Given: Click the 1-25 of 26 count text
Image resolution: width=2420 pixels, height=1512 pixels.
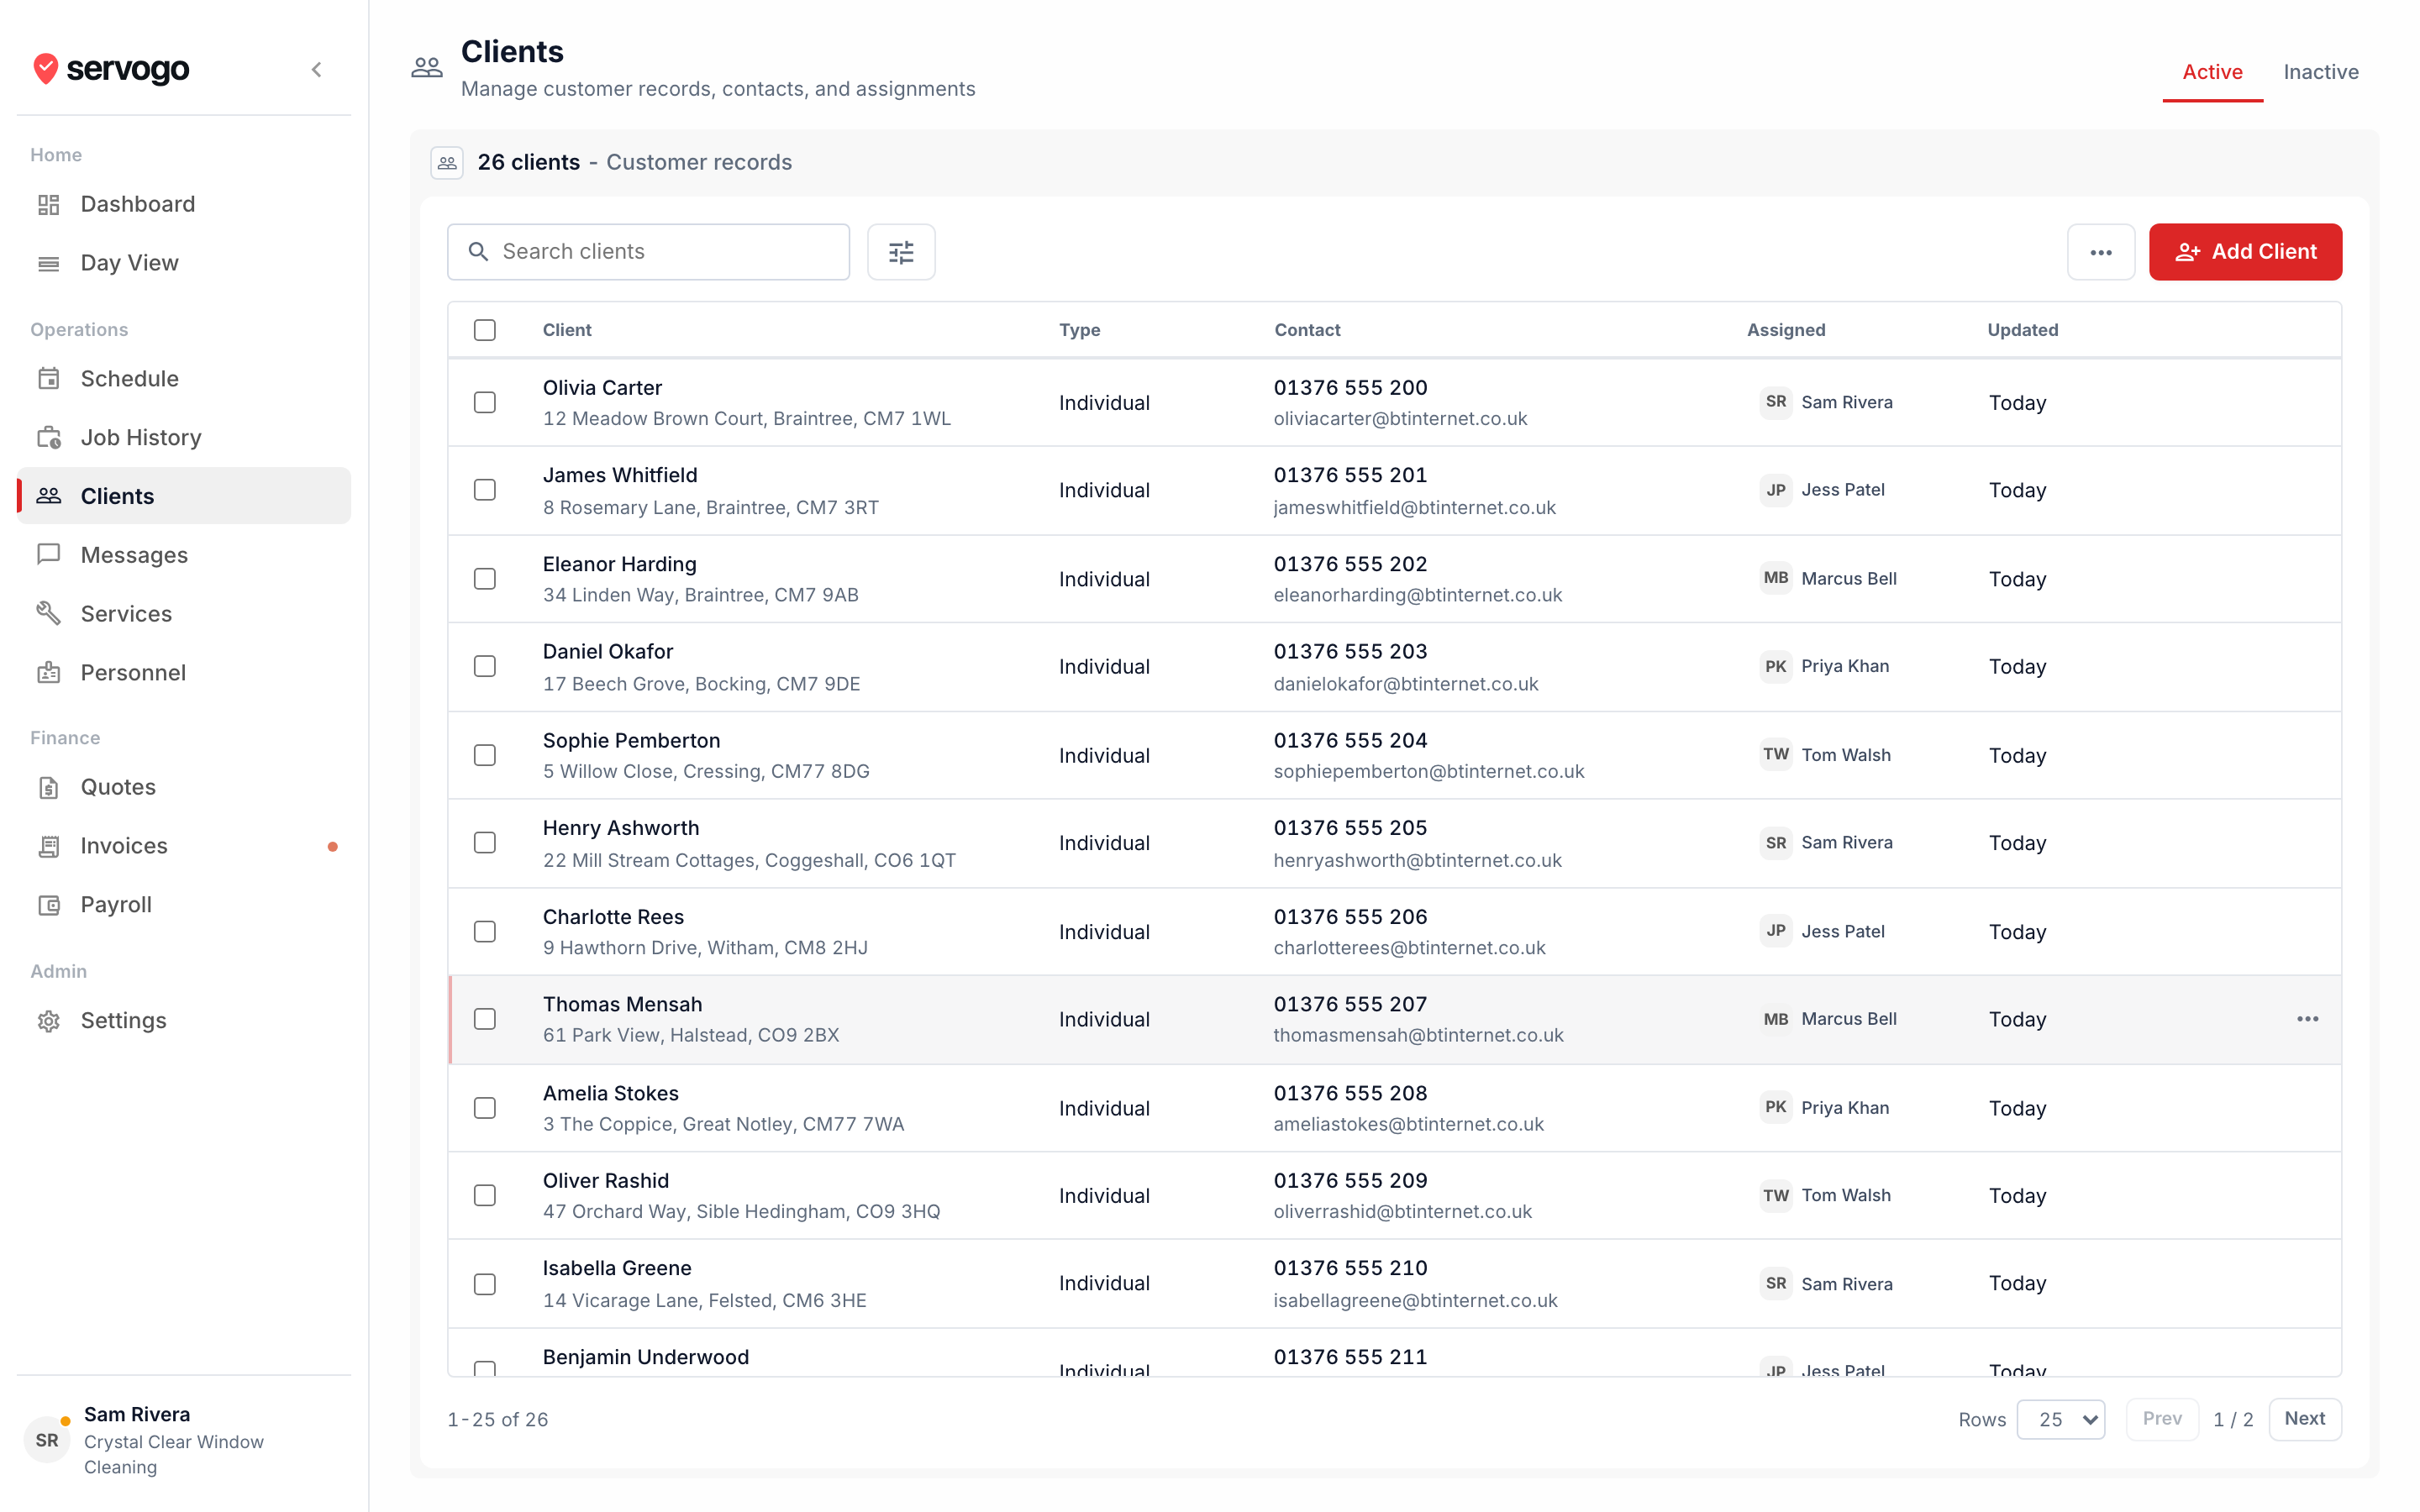Looking at the screenshot, I should (498, 1420).
